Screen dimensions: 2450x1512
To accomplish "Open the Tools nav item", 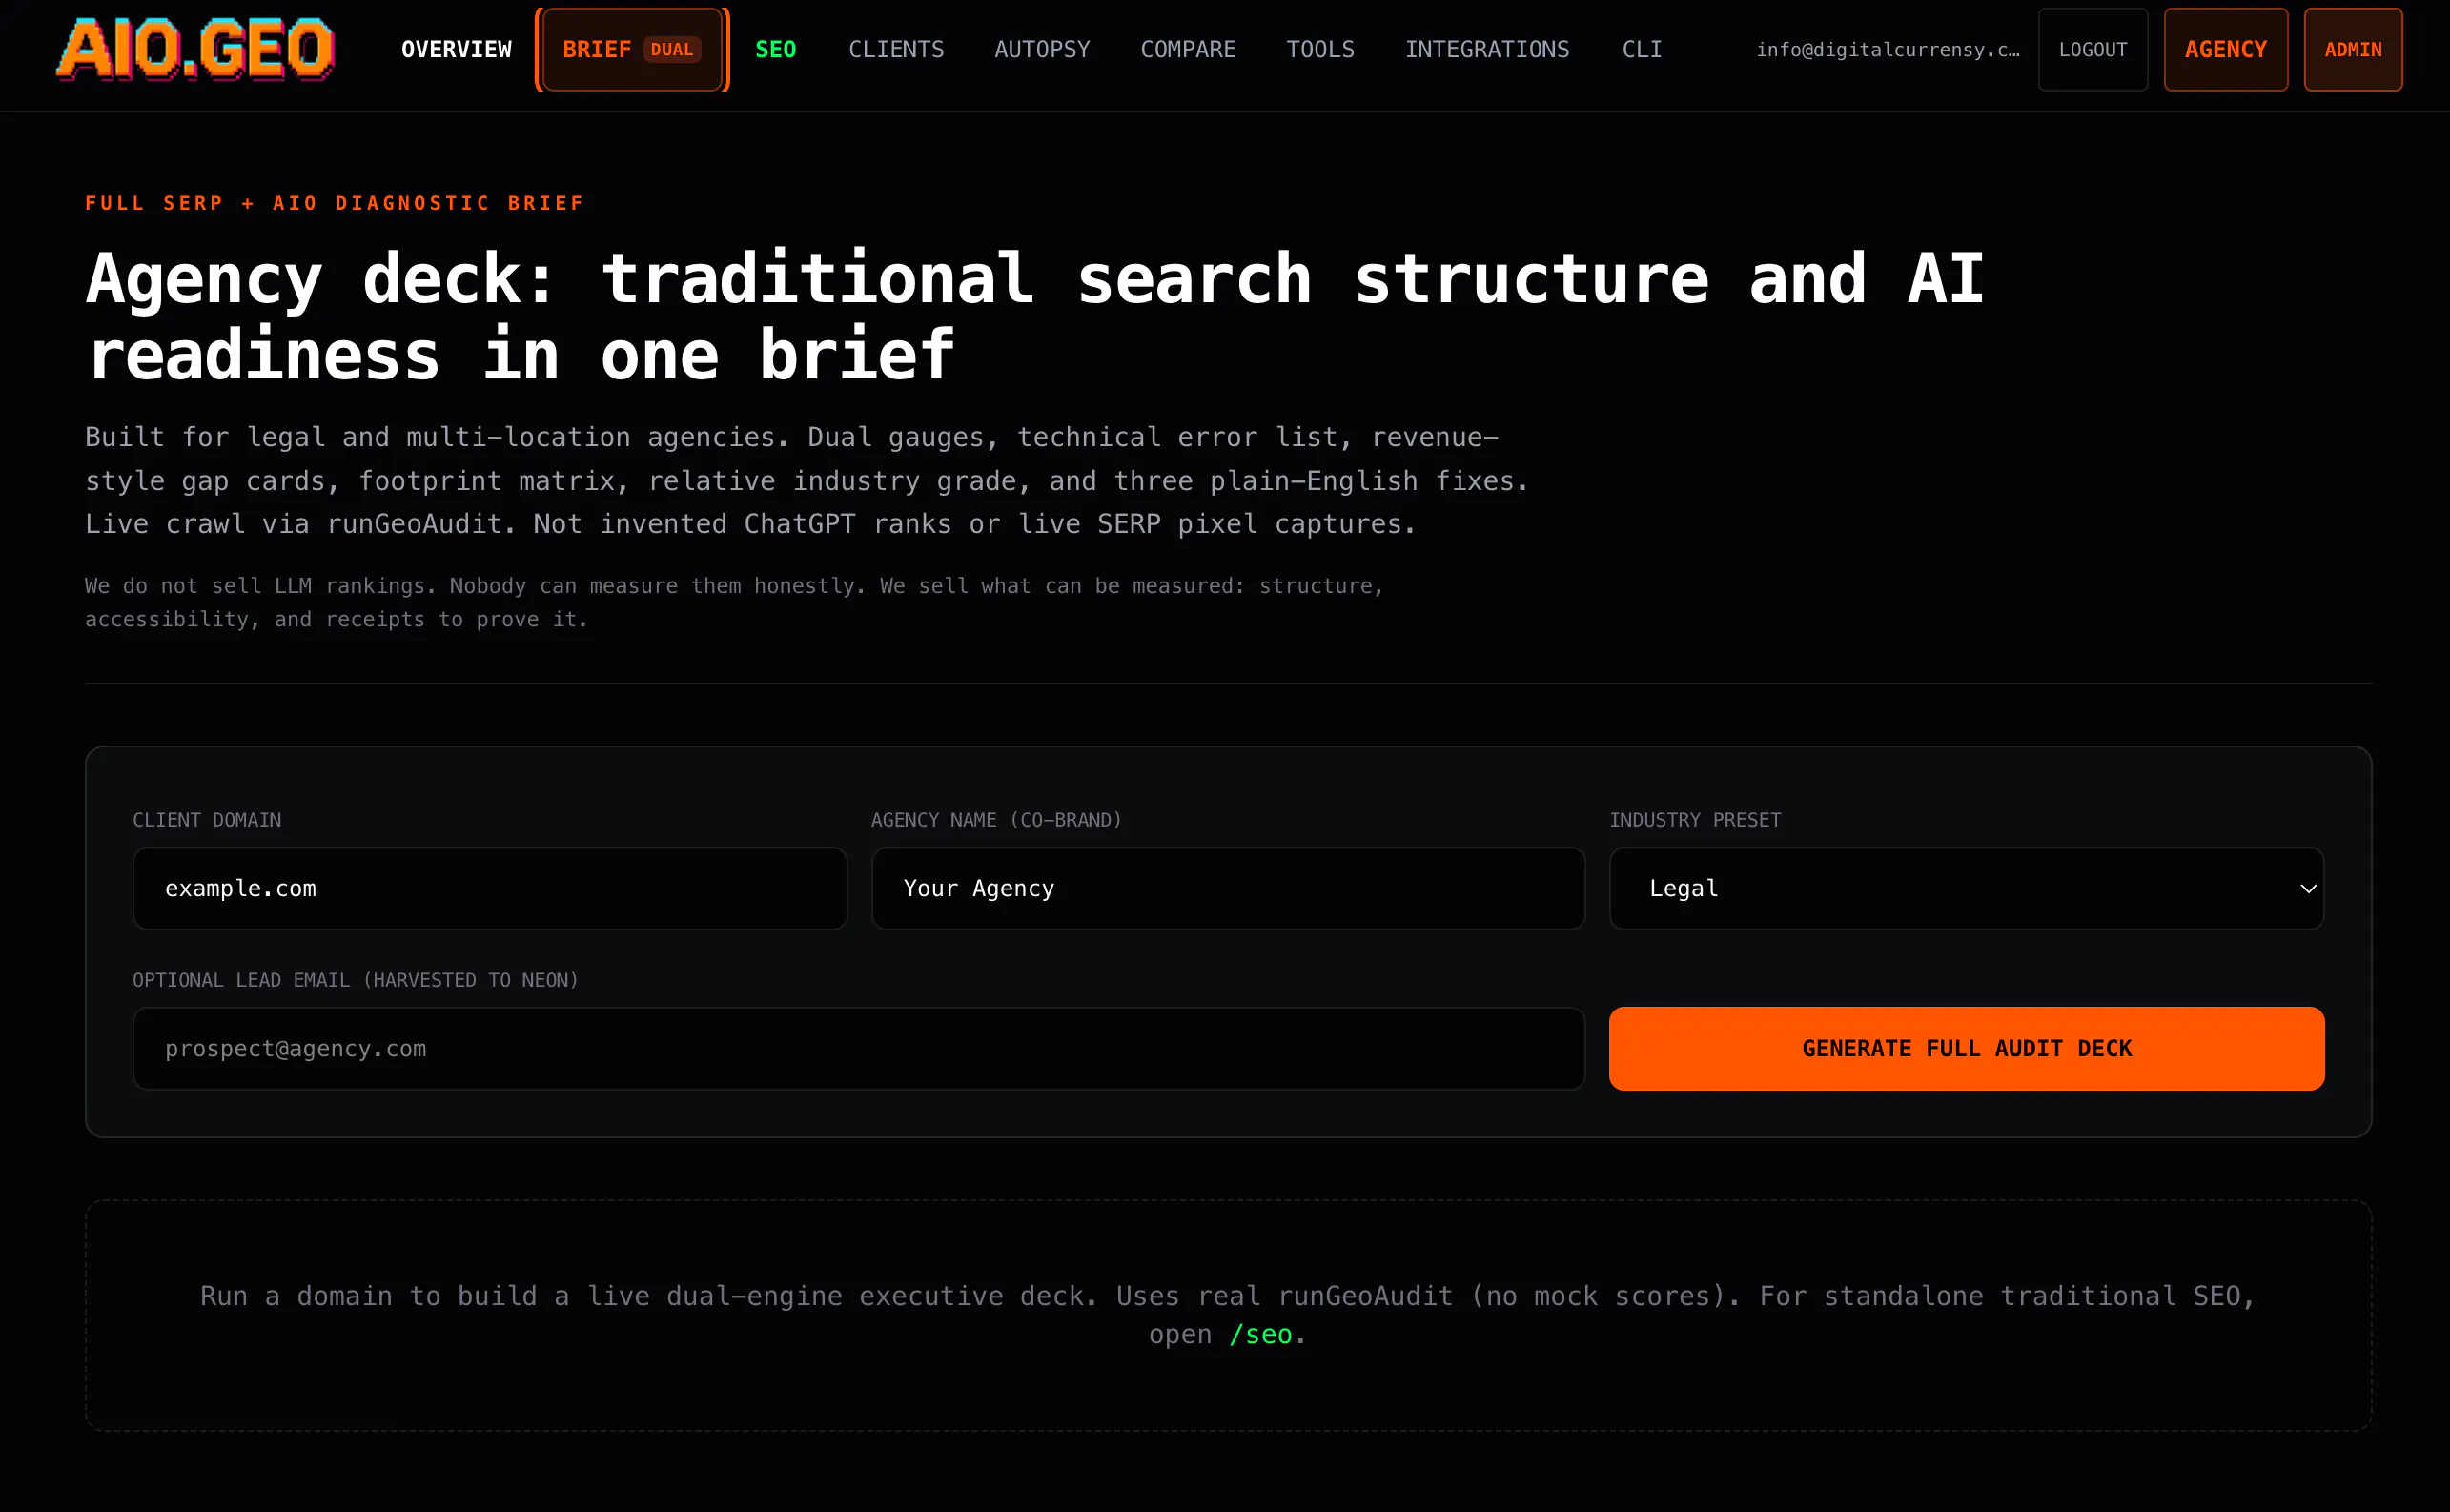I will 1320,49.
